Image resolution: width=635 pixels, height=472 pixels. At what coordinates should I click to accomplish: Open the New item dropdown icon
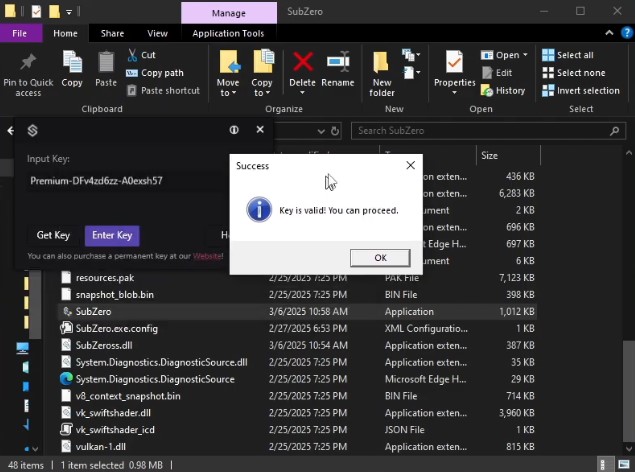[411, 55]
